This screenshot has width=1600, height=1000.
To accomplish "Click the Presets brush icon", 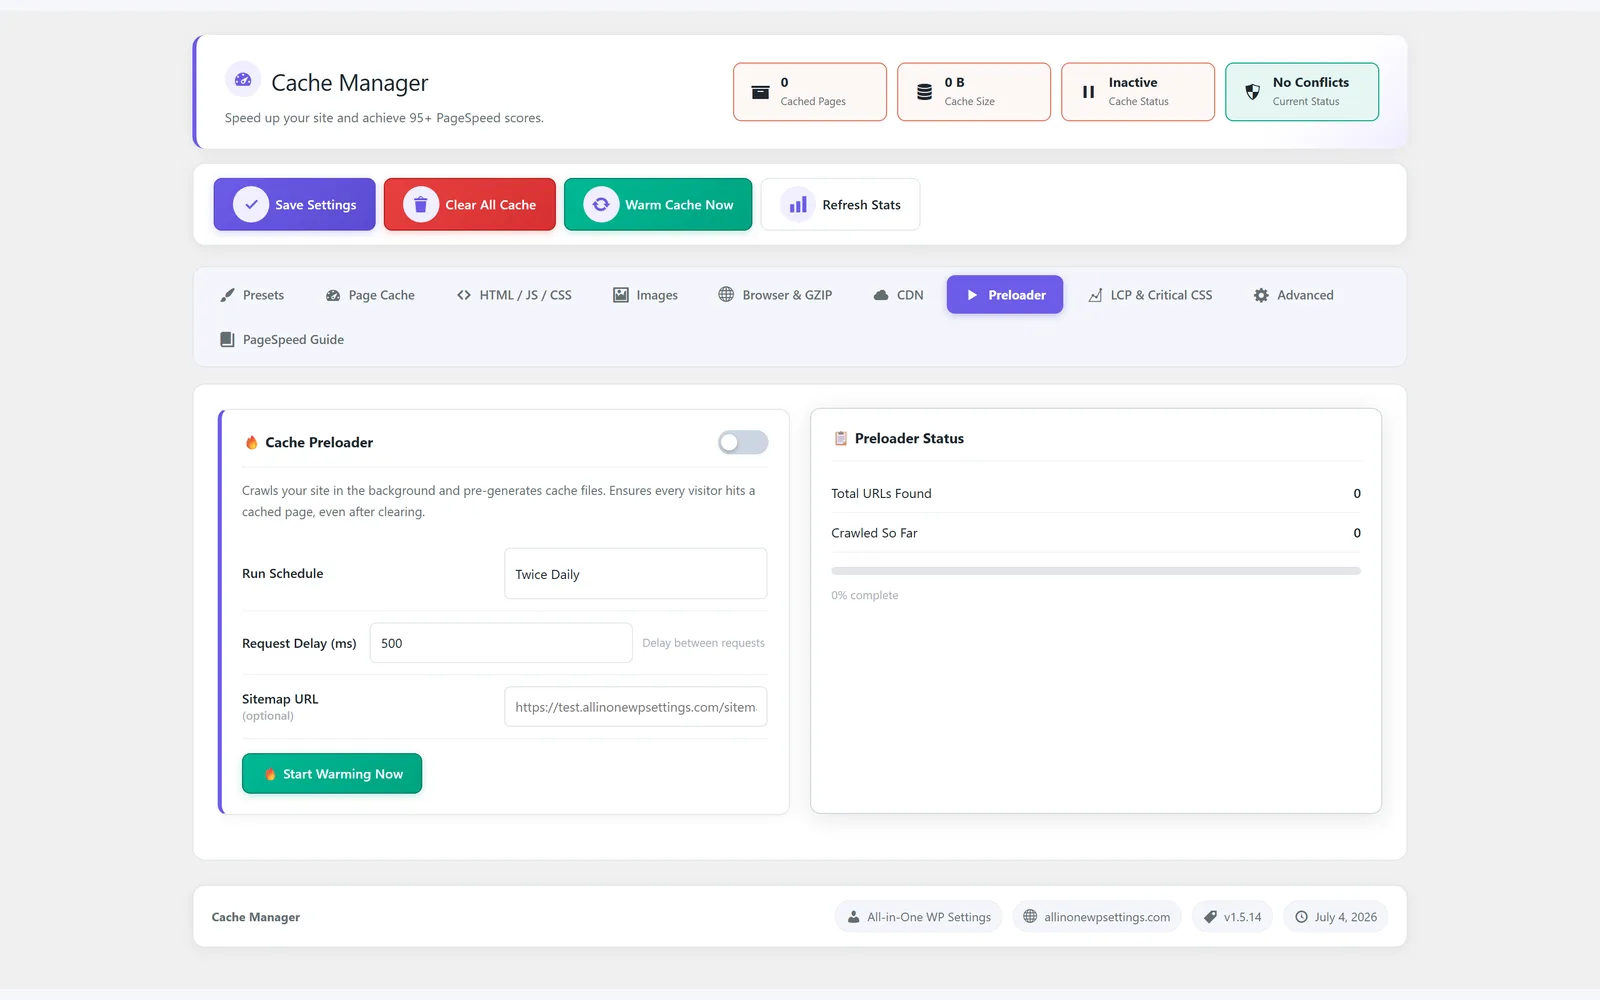I will coord(227,295).
